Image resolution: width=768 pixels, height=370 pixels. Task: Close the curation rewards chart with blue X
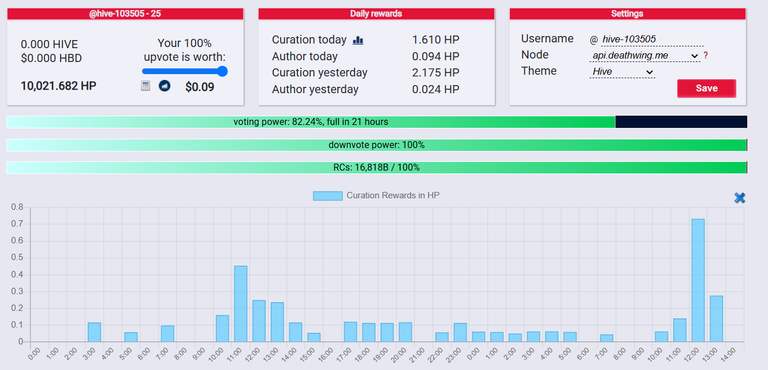pyautogui.click(x=740, y=198)
